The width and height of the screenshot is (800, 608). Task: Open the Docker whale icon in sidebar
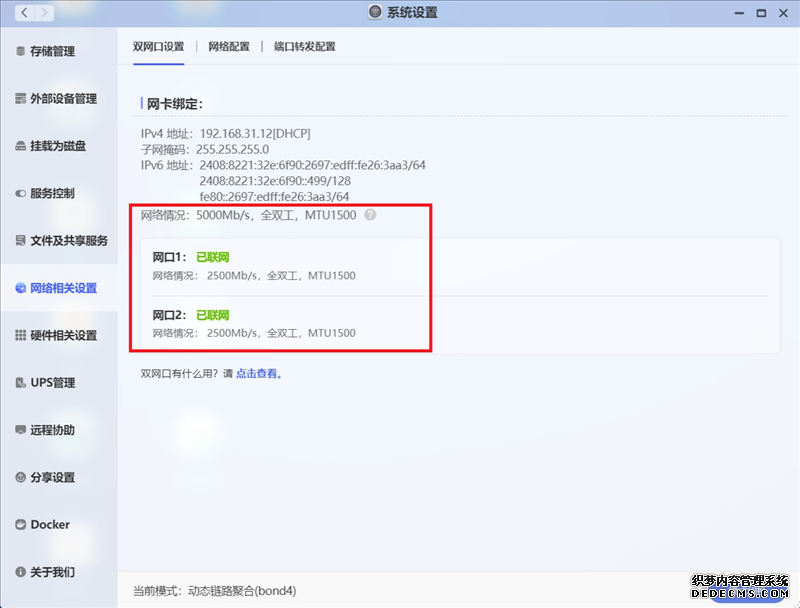click(20, 525)
